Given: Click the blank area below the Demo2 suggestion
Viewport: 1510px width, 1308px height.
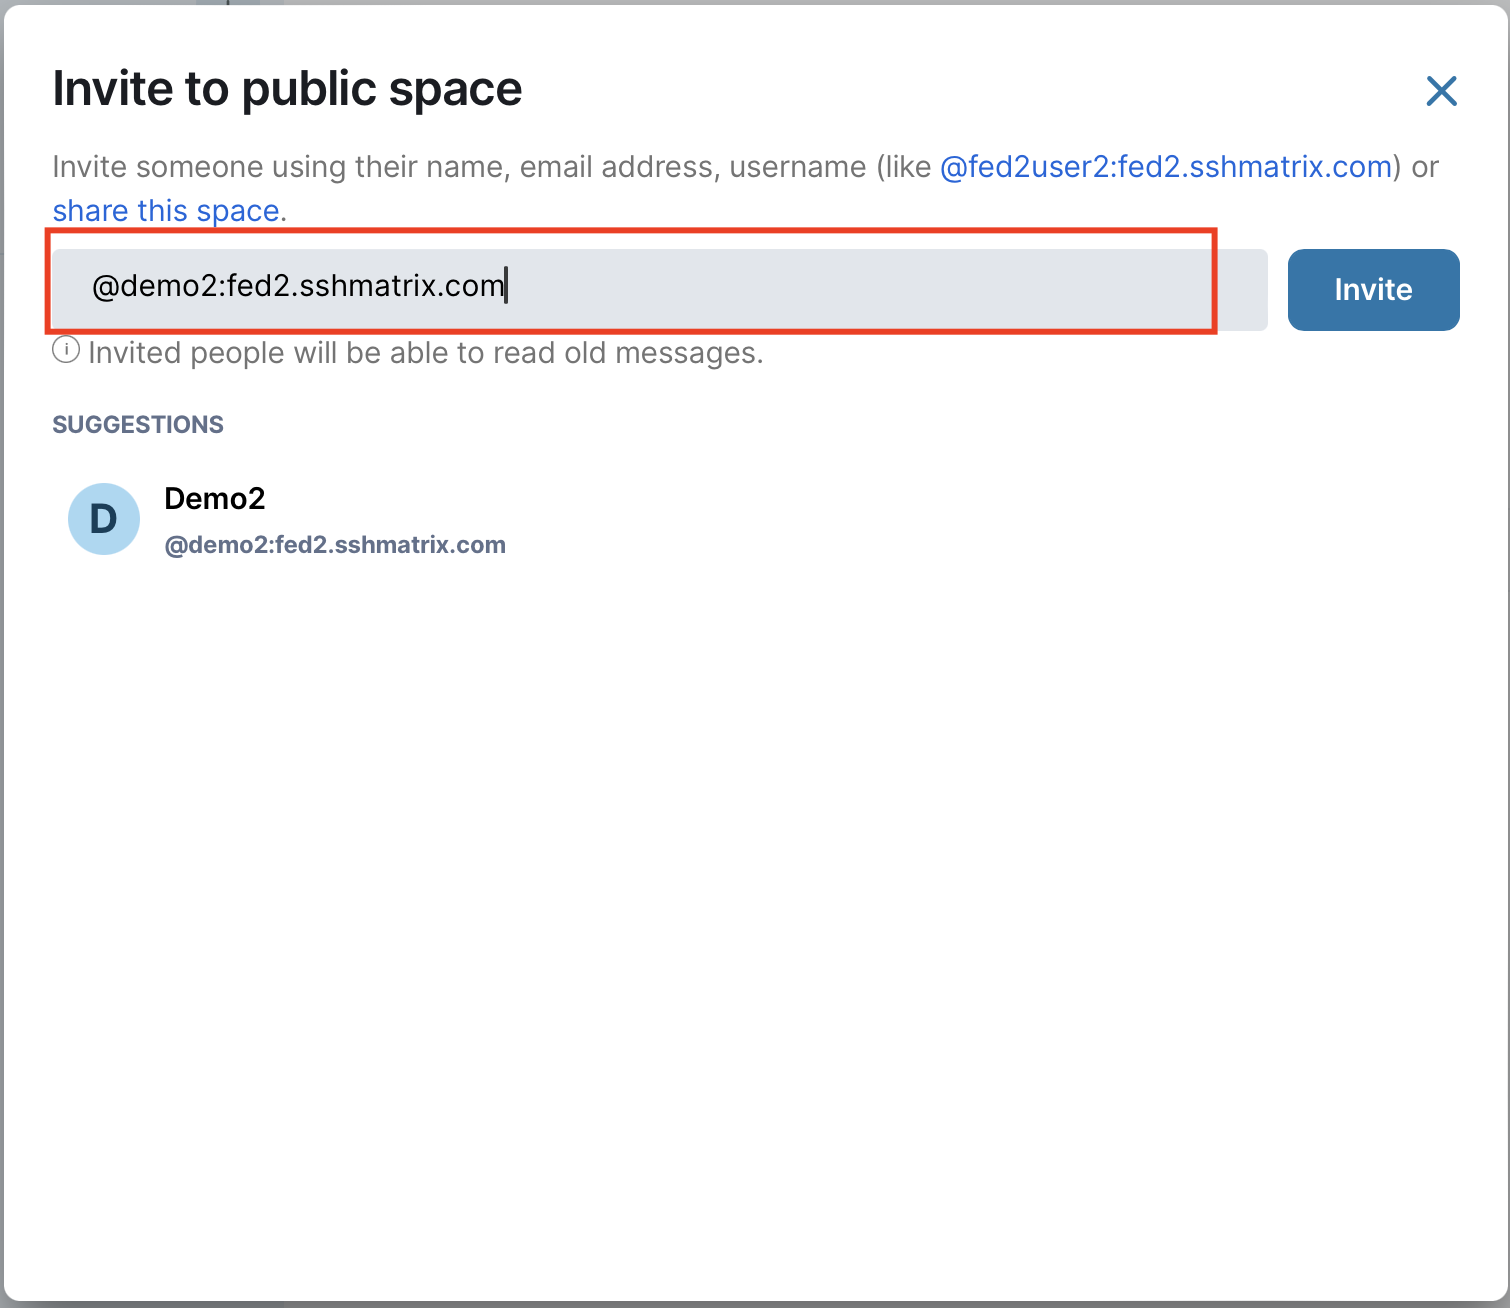Looking at the screenshot, I should point(700,850).
